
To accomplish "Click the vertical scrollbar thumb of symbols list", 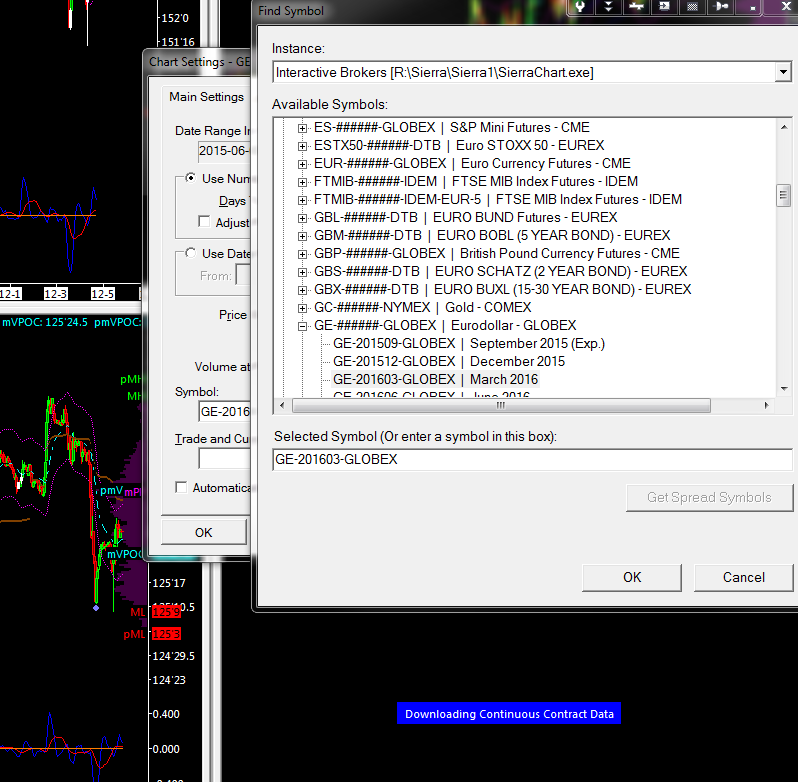I will point(783,195).
